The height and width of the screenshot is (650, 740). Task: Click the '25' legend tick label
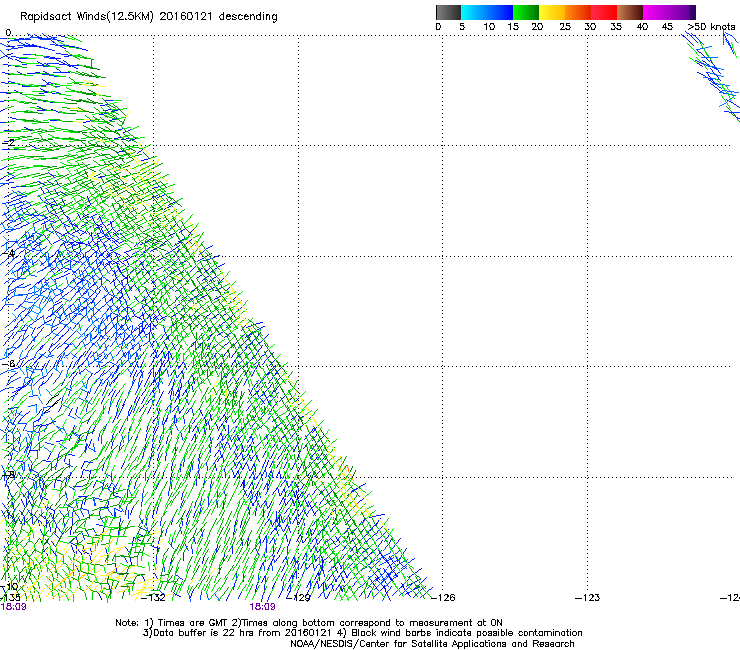(565, 27)
